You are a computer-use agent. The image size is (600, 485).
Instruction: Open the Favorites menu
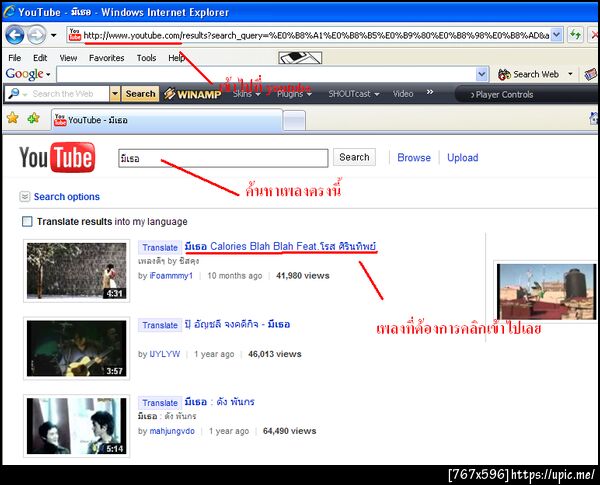(106, 58)
